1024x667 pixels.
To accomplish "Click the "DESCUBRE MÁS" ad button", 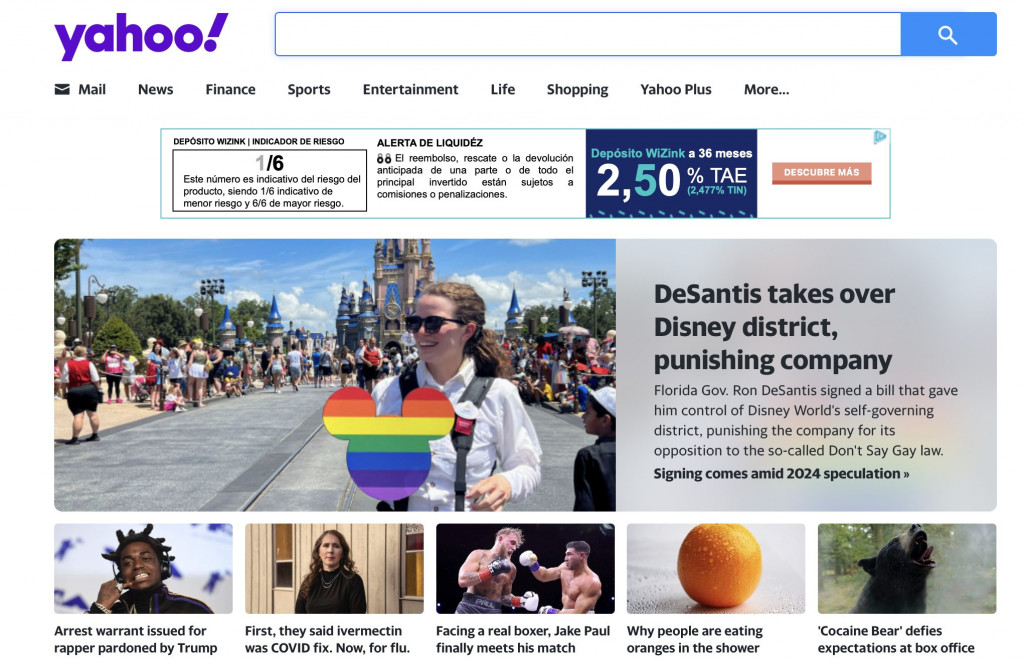I will pyautogui.click(x=820, y=172).
